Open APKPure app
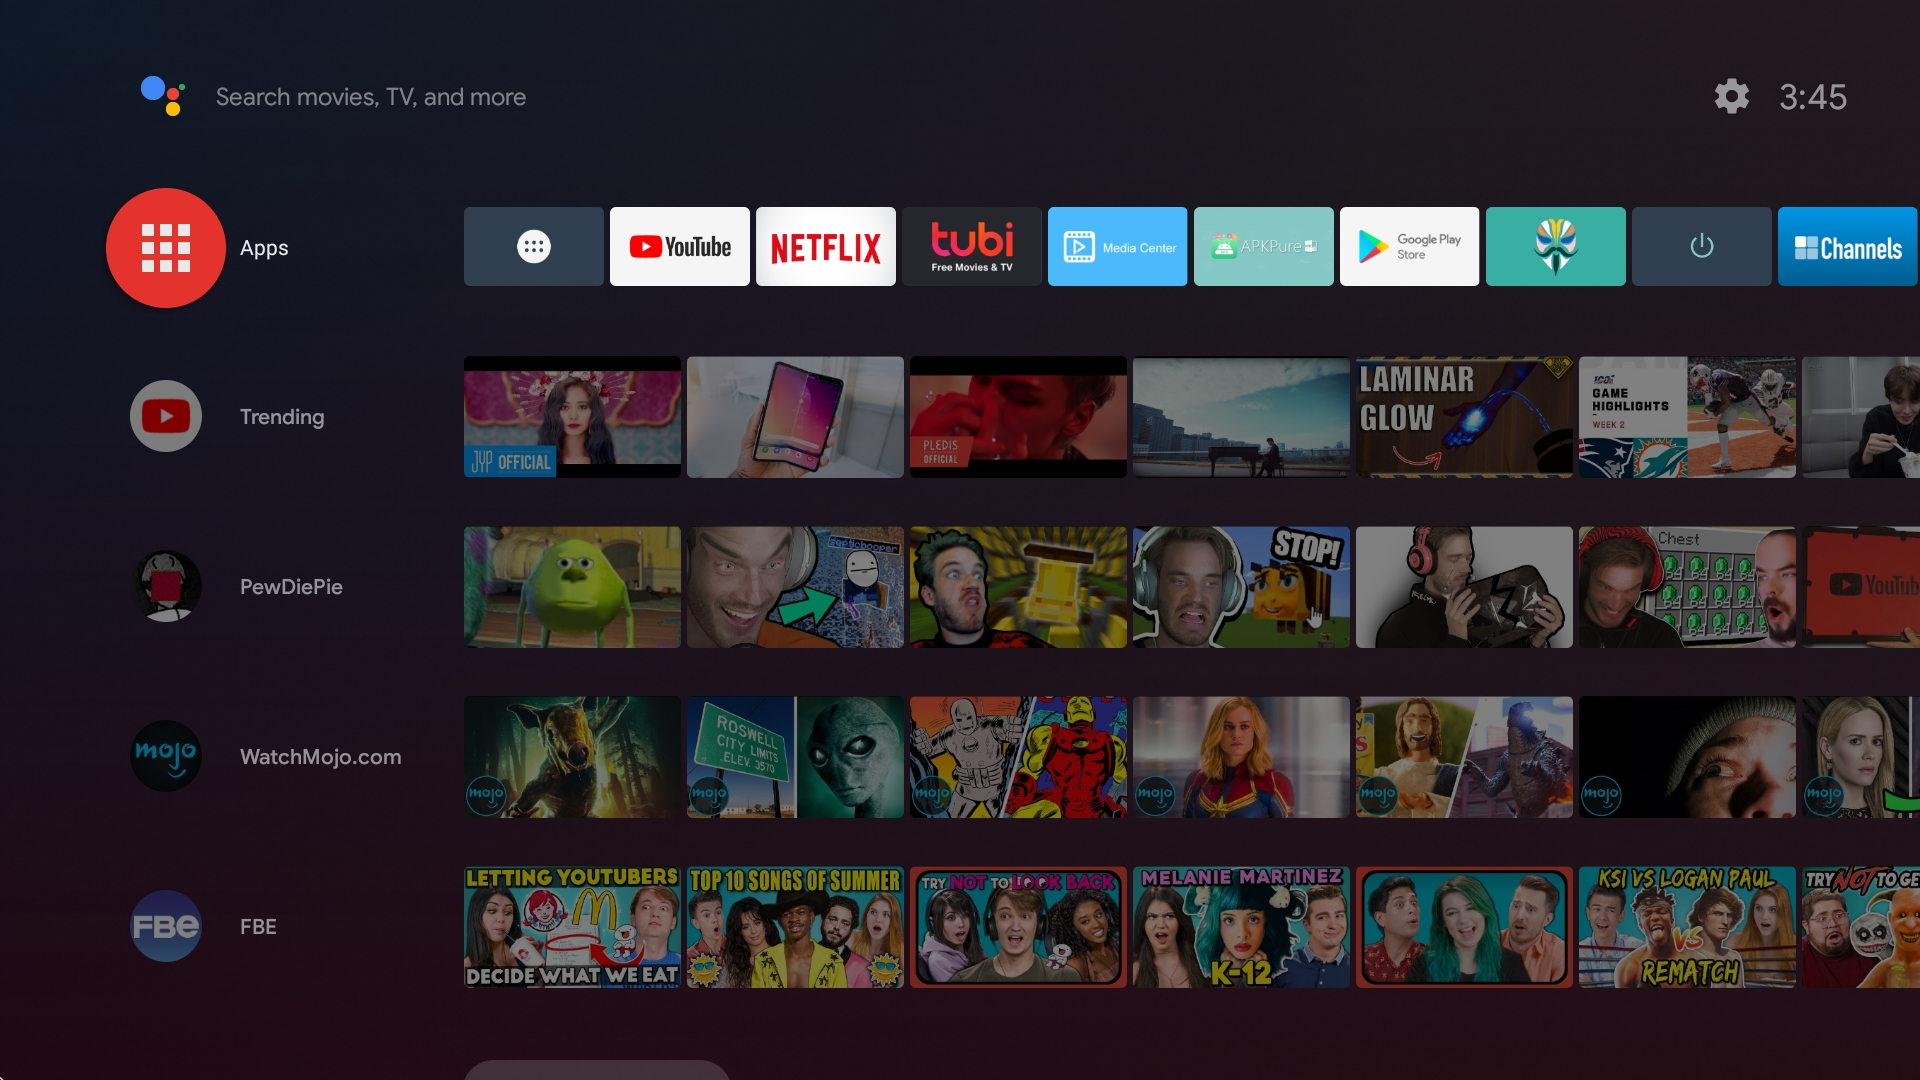The height and width of the screenshot is (1080, 1920). pyautogui.click(x=1262, y=245)
